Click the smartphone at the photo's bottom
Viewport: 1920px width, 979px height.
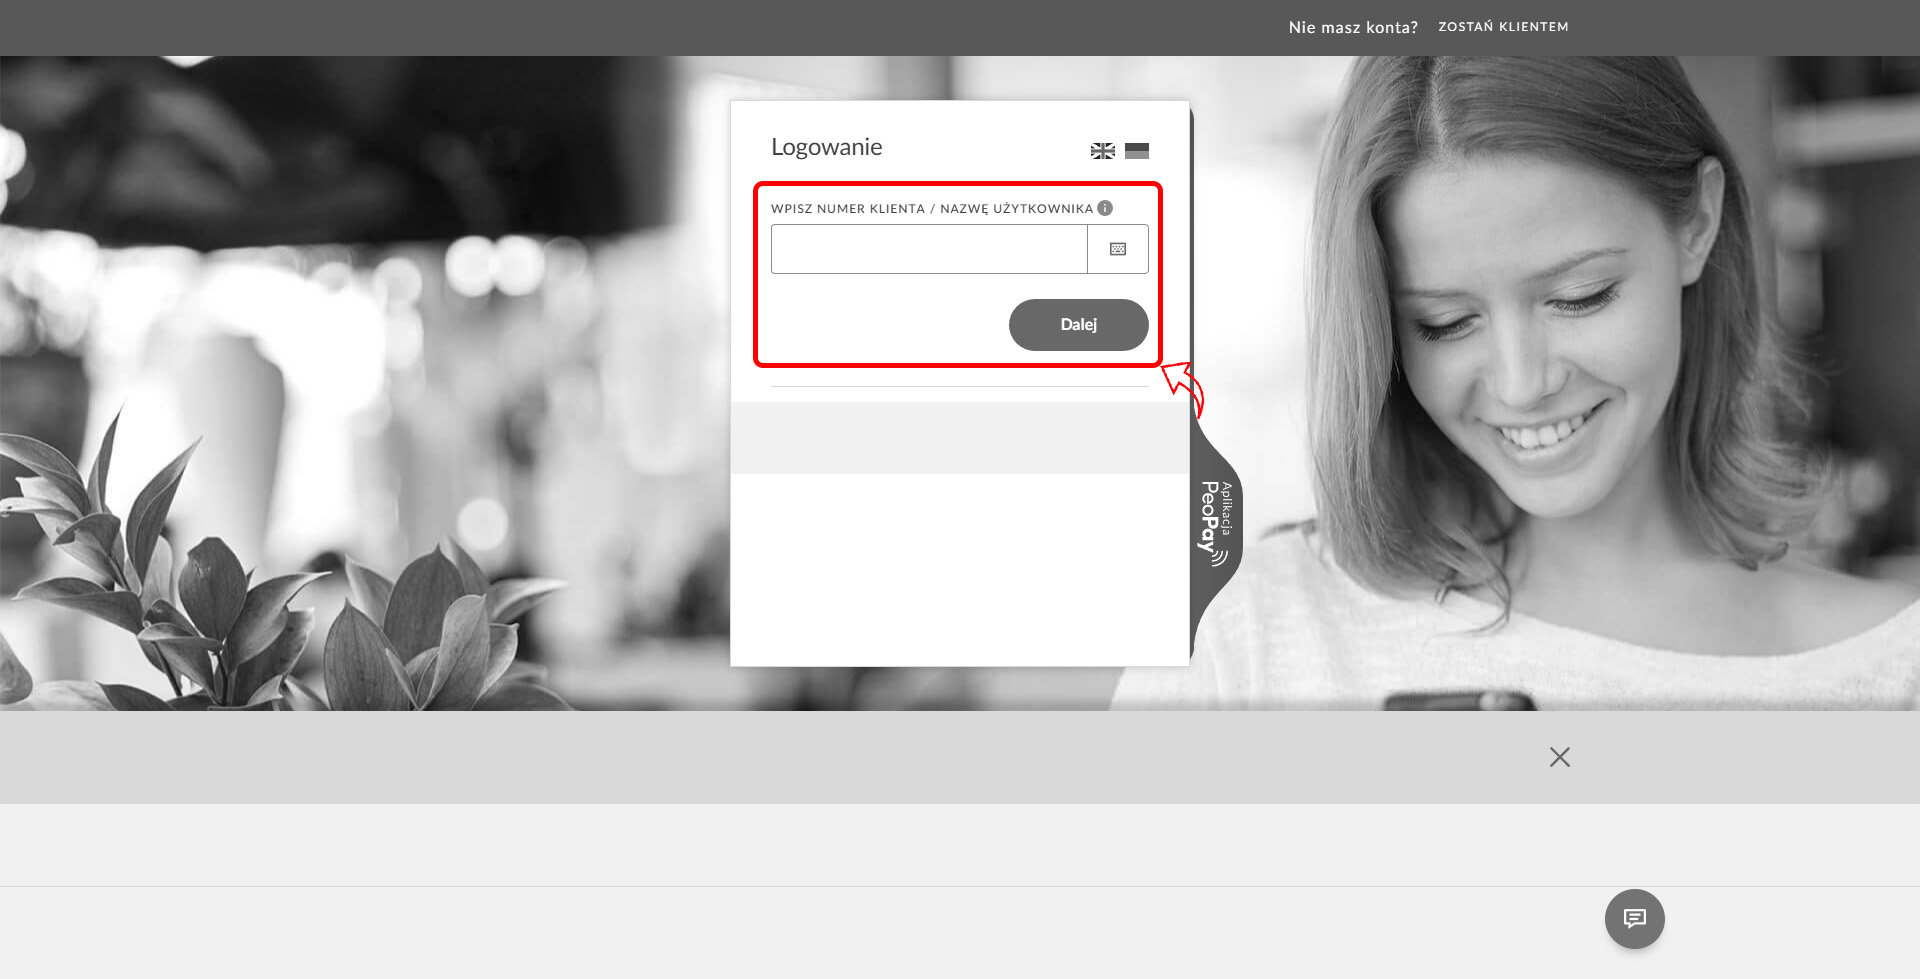point(1460,700)
